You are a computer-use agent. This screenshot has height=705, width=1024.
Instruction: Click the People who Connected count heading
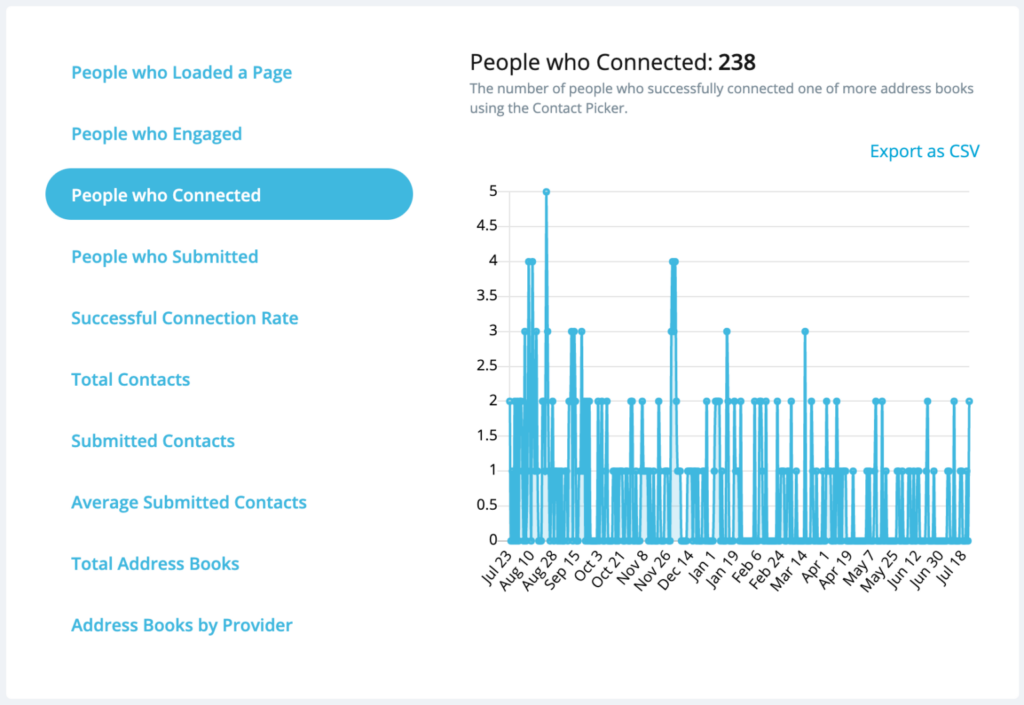pos(612,62)
